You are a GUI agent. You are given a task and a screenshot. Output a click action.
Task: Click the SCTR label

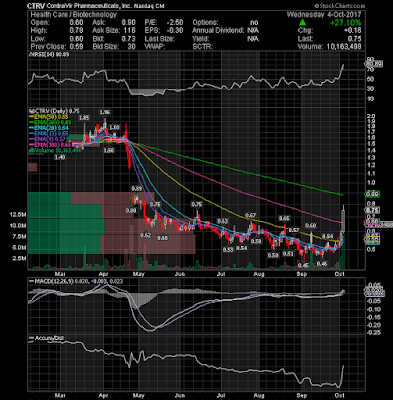(202, 47)
